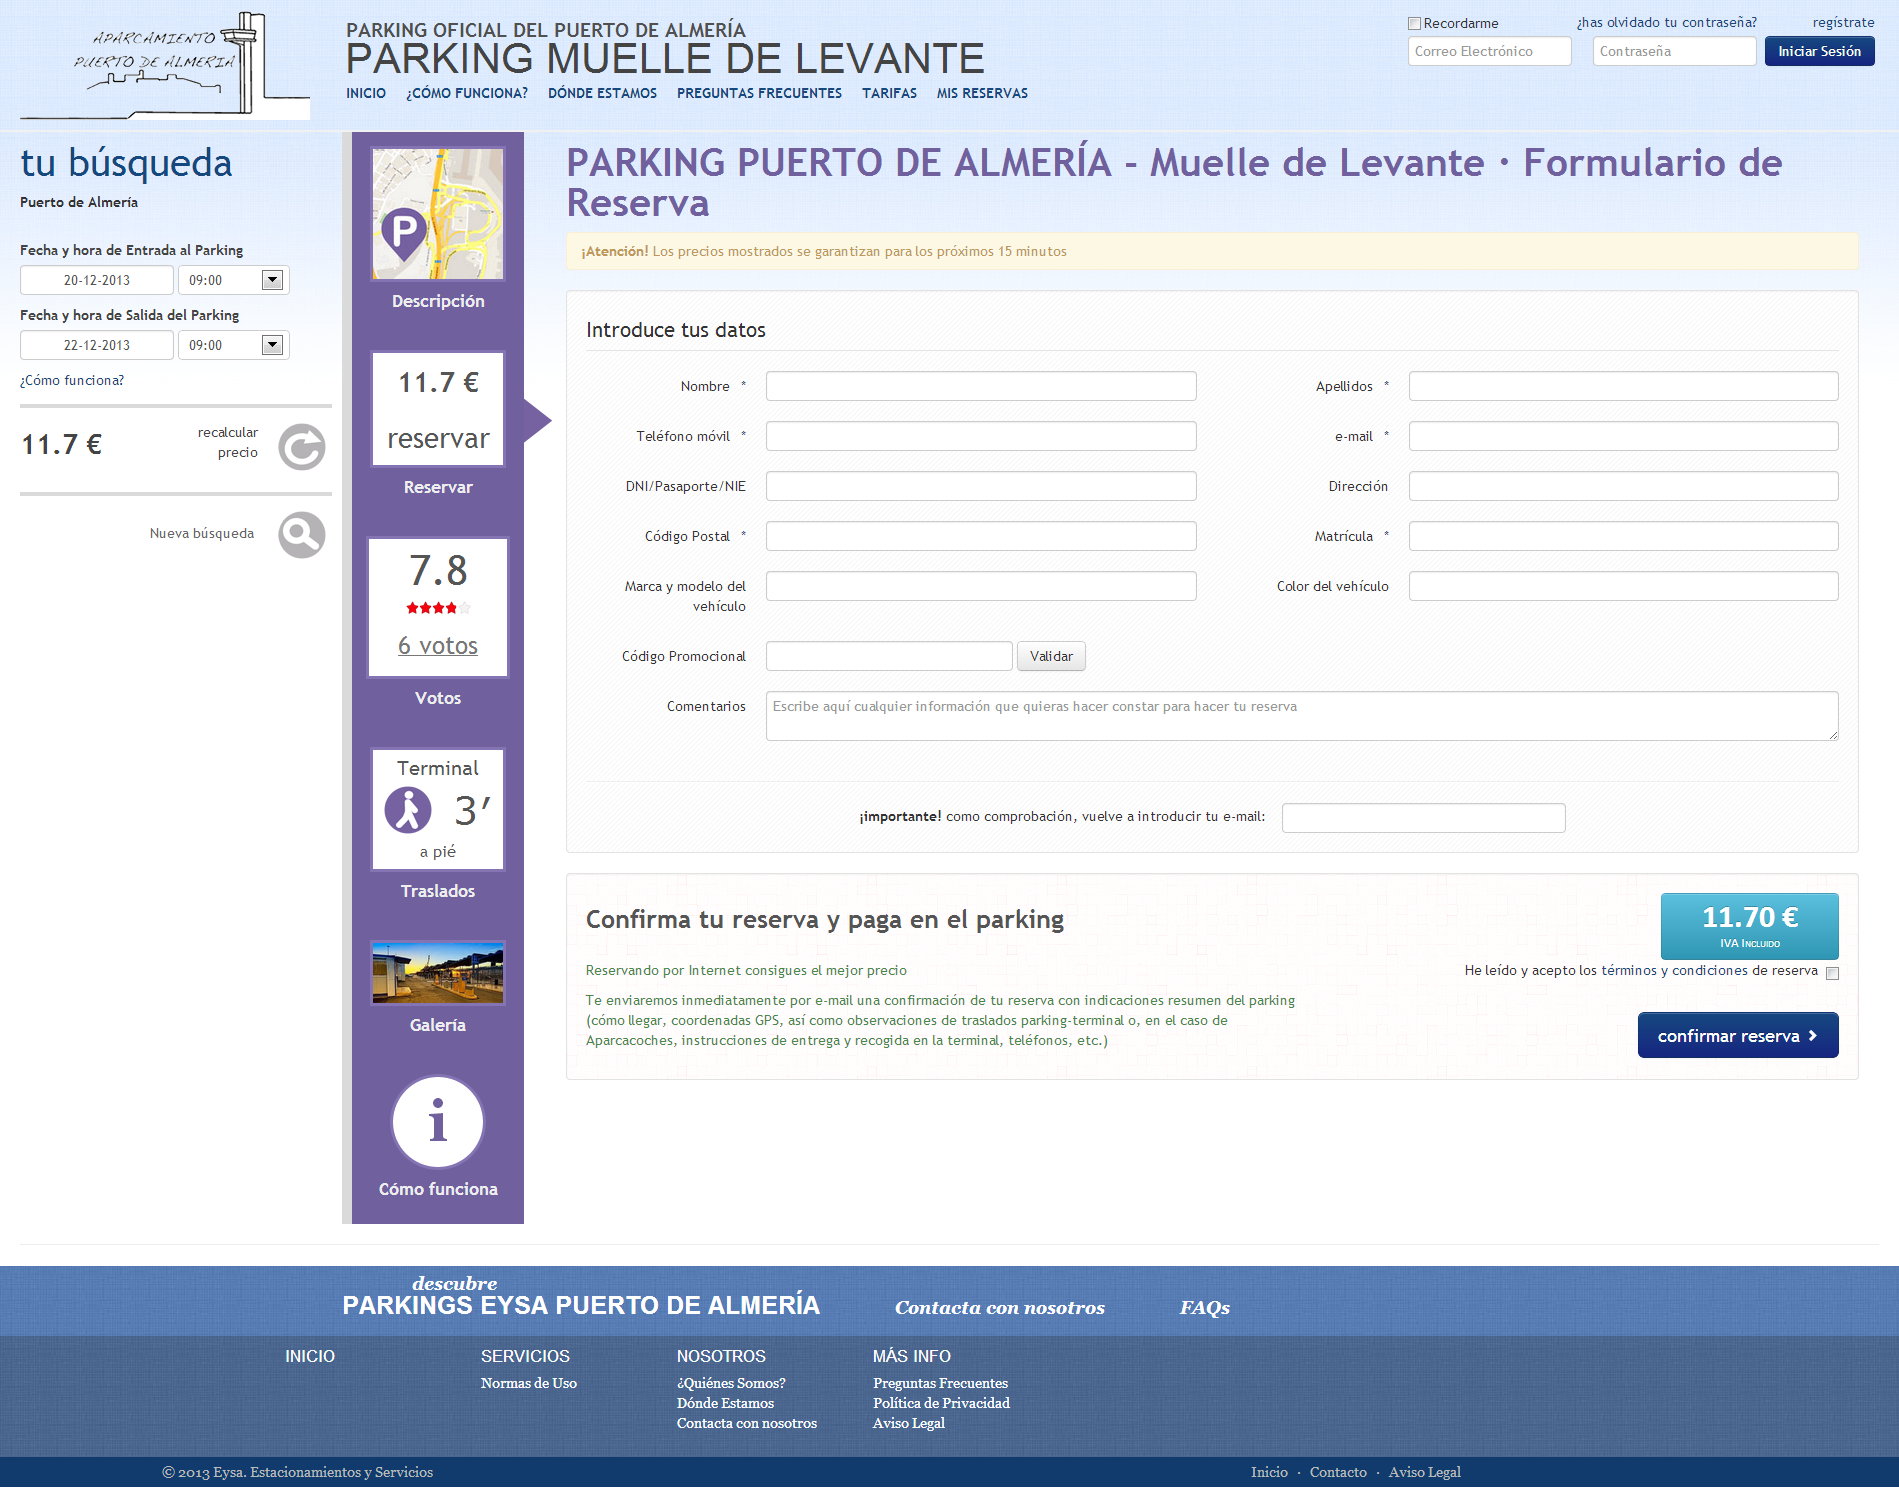Focus the Teléfono móvil input field

981,436
